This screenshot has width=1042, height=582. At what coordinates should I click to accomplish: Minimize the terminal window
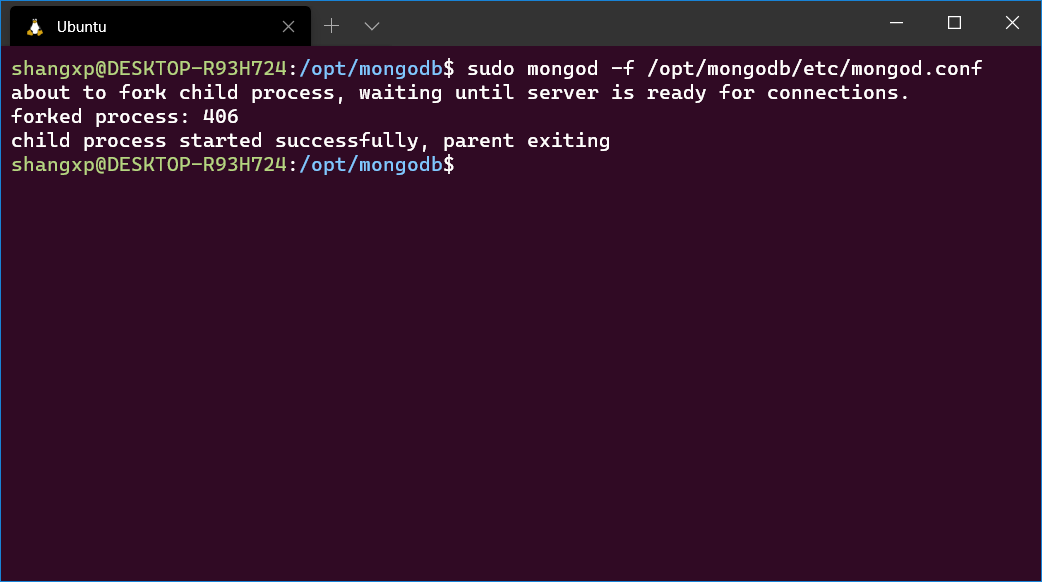(895, 23)
